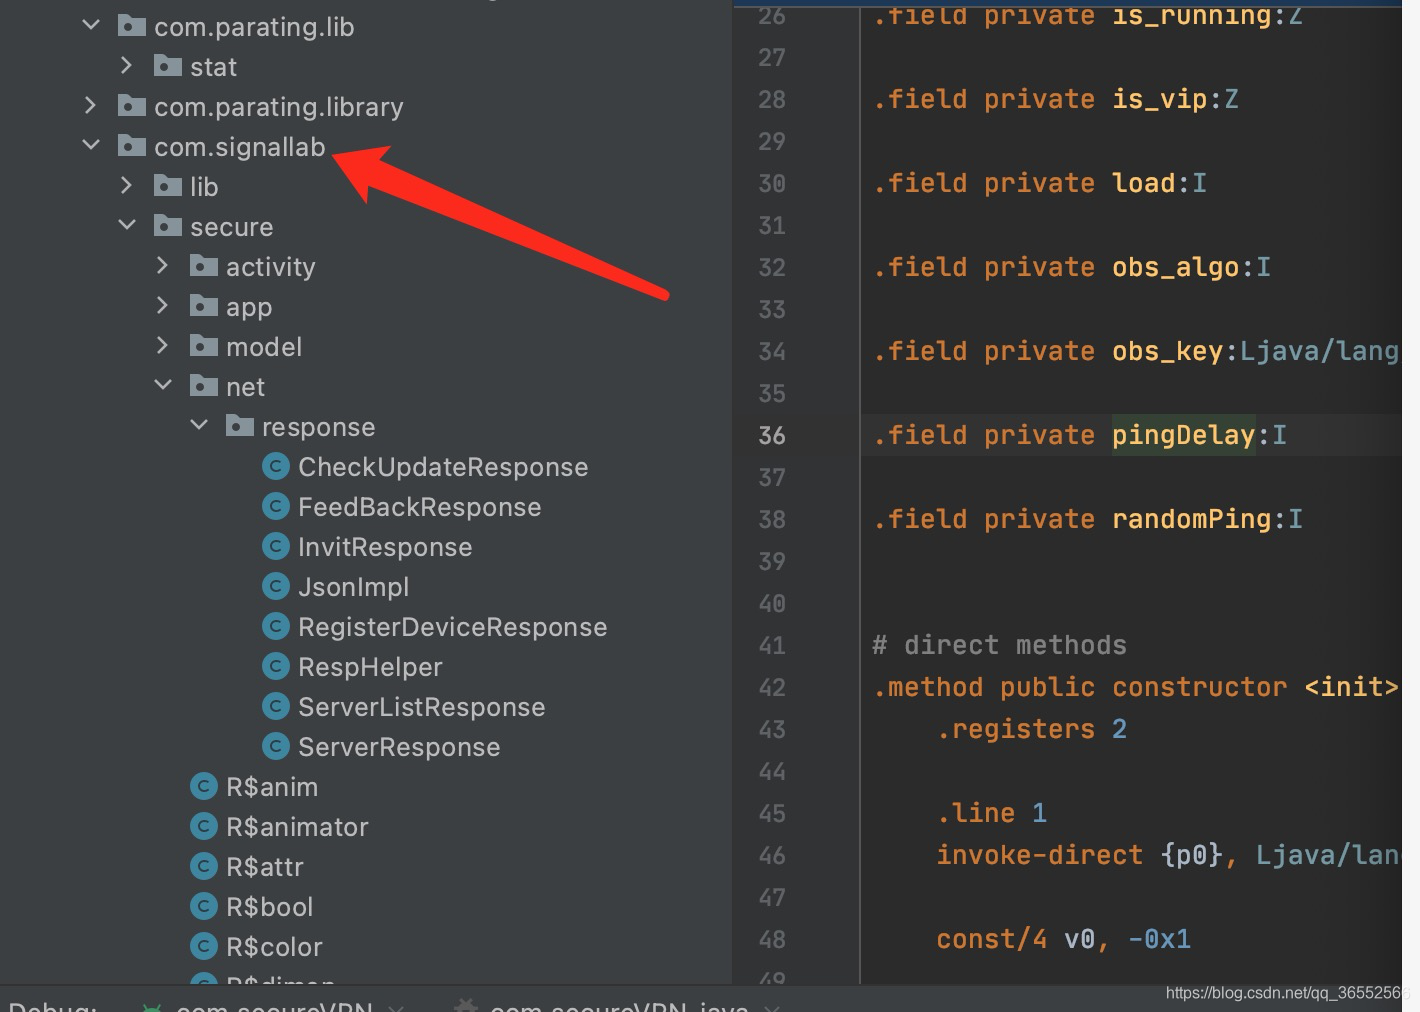Click the com.parating.library folder icon
1420x1012 pixels.
[132, 105]
